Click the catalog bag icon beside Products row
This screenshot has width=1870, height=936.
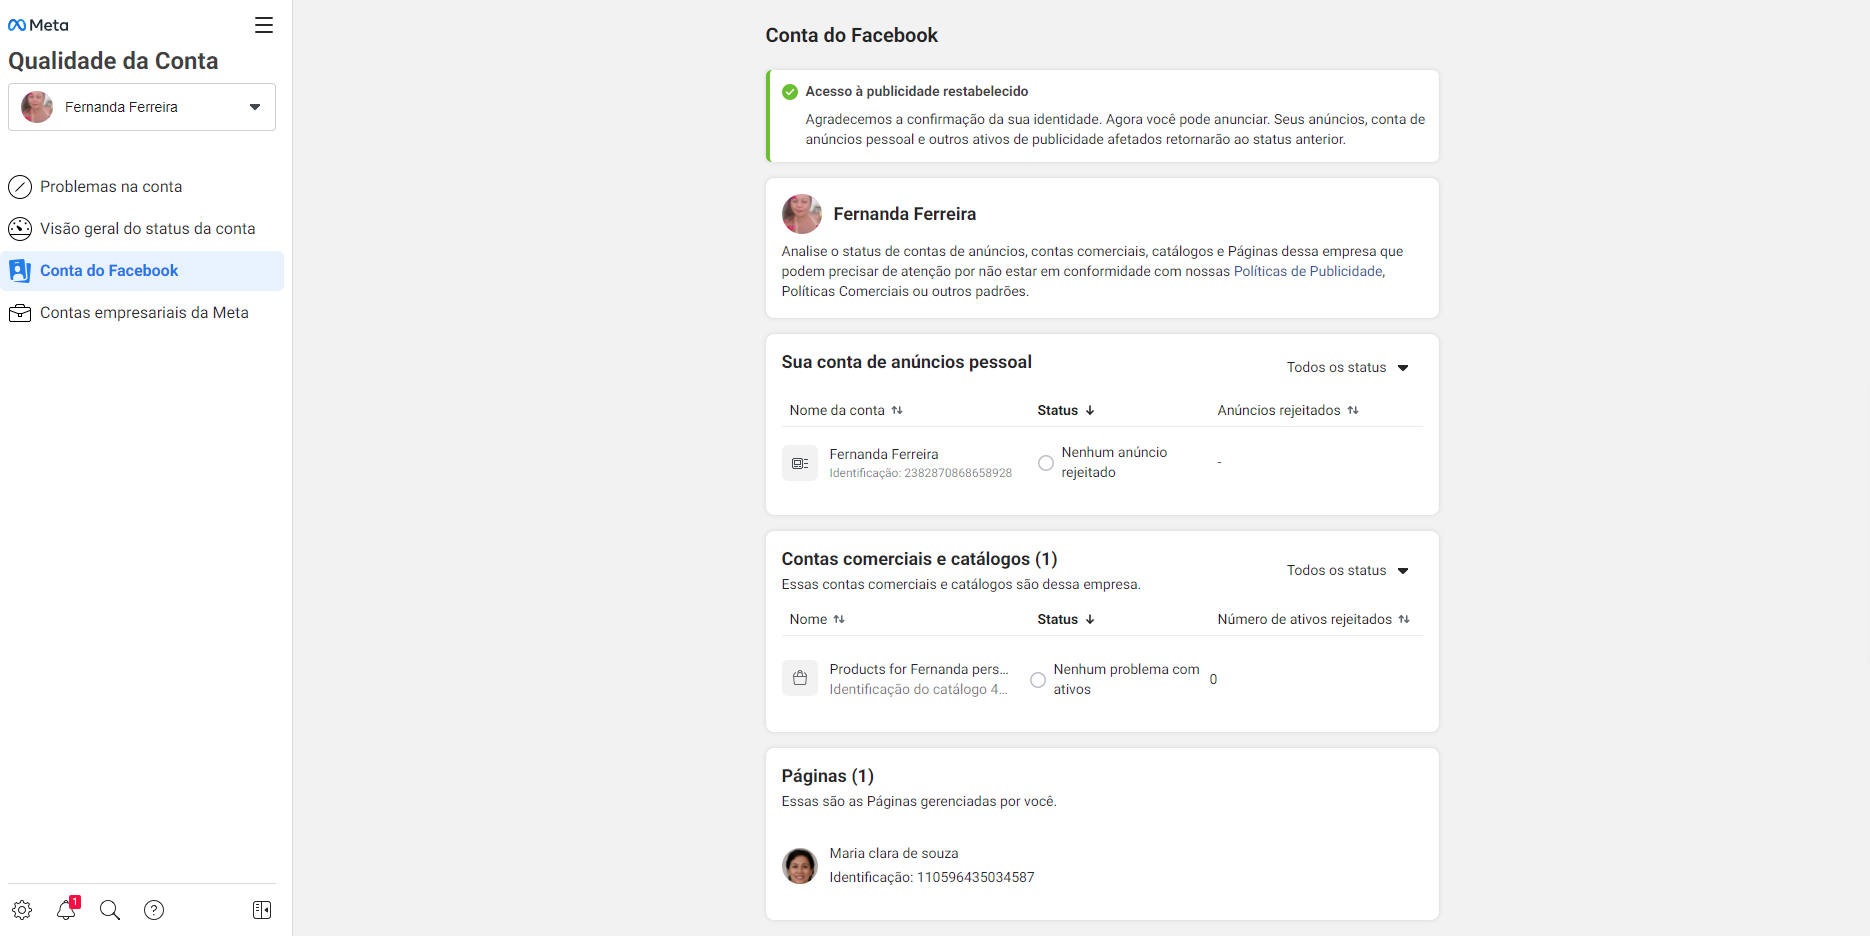[x=800, y=678]
